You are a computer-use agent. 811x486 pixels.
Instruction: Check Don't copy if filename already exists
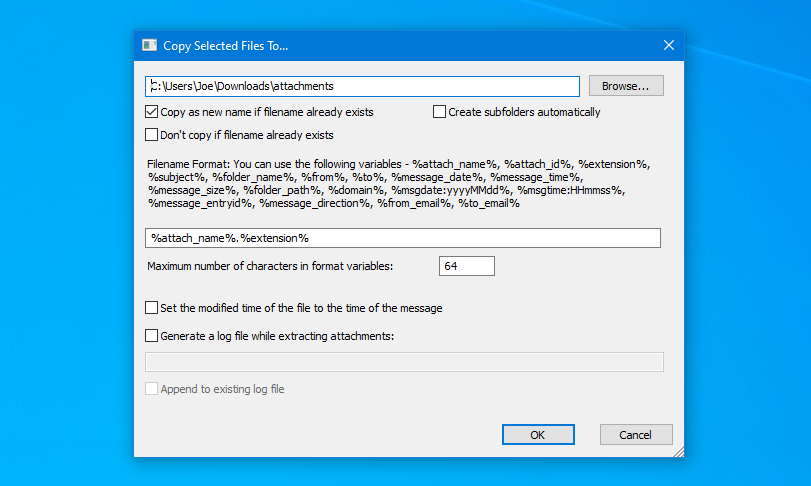coord(152,135)
